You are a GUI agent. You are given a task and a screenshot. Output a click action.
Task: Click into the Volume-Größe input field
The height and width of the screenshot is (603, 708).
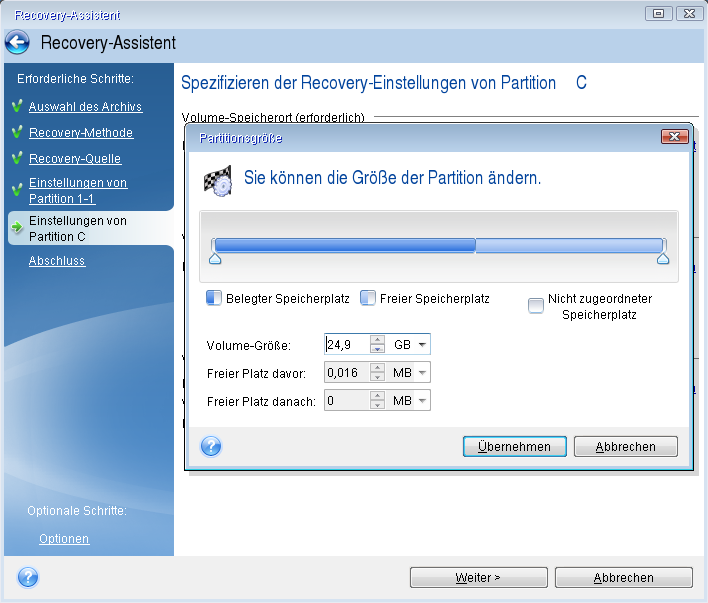click(346, 345)
